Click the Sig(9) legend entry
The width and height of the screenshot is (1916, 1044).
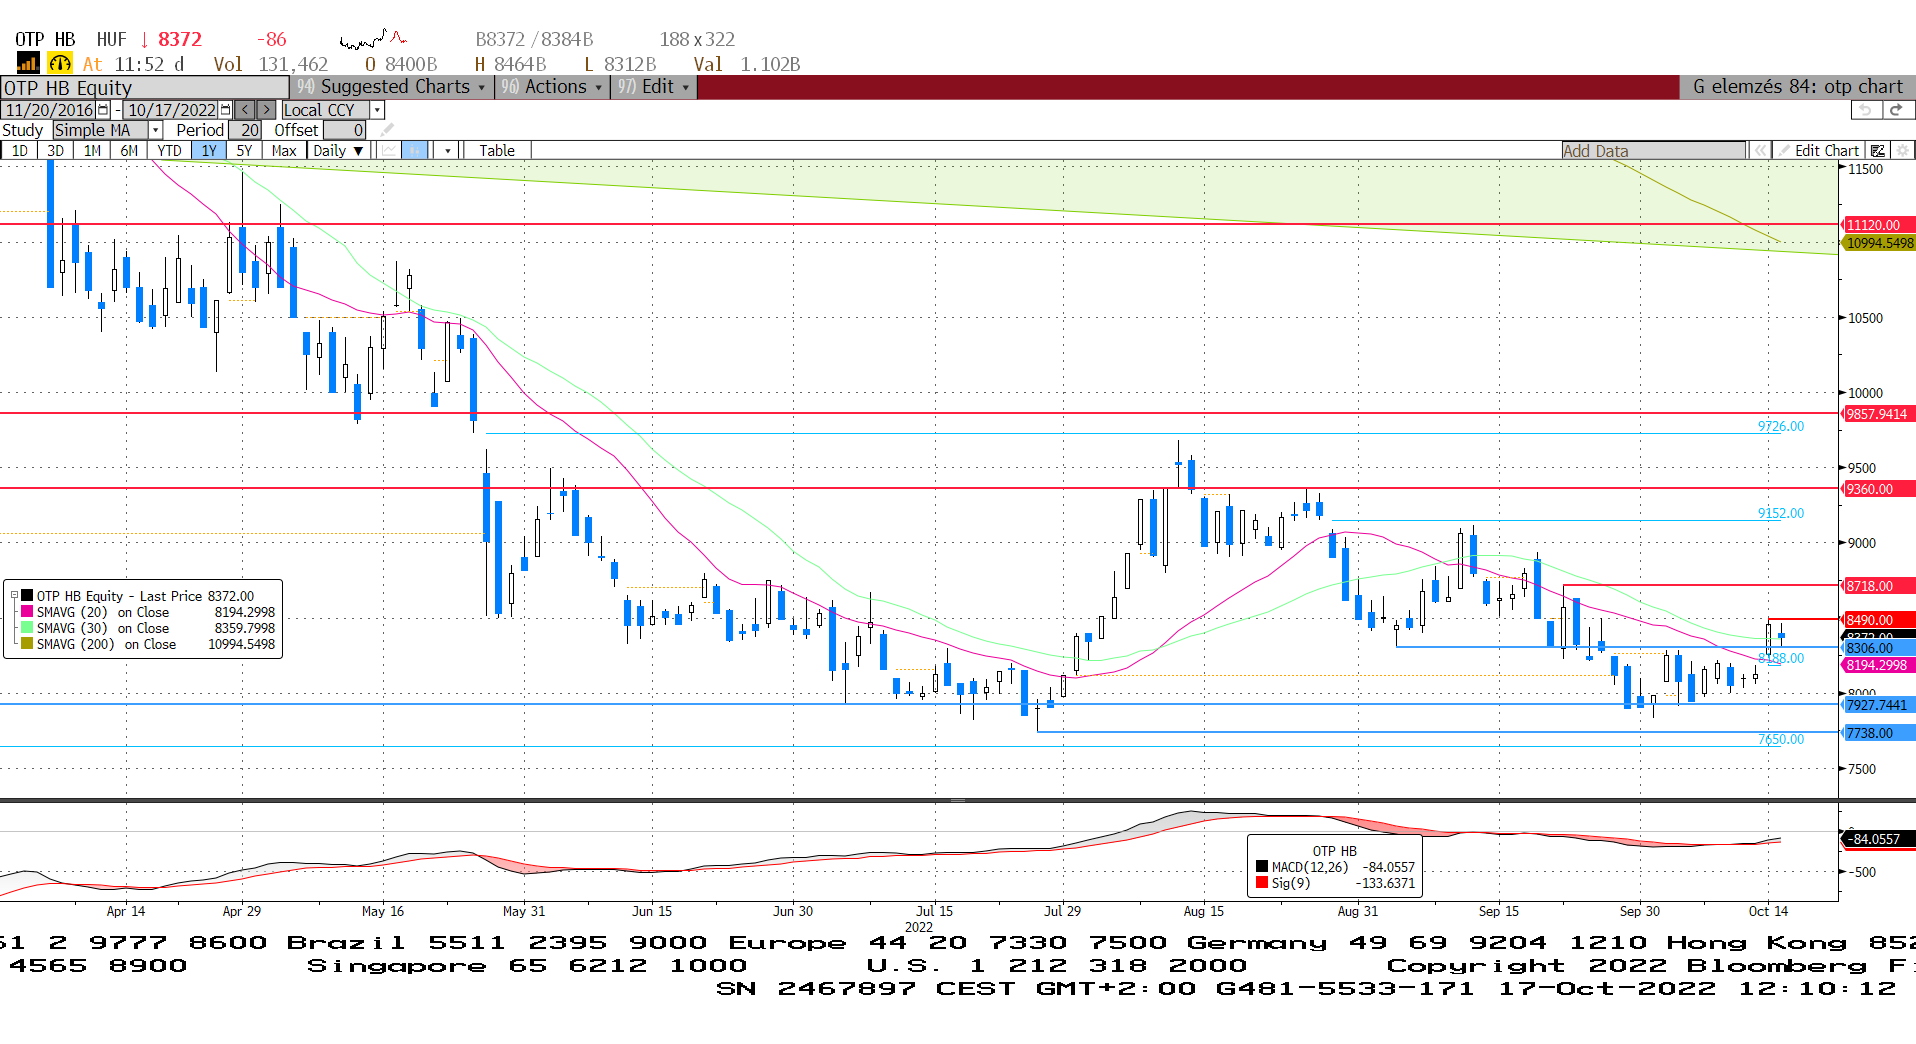[1335, 883]
